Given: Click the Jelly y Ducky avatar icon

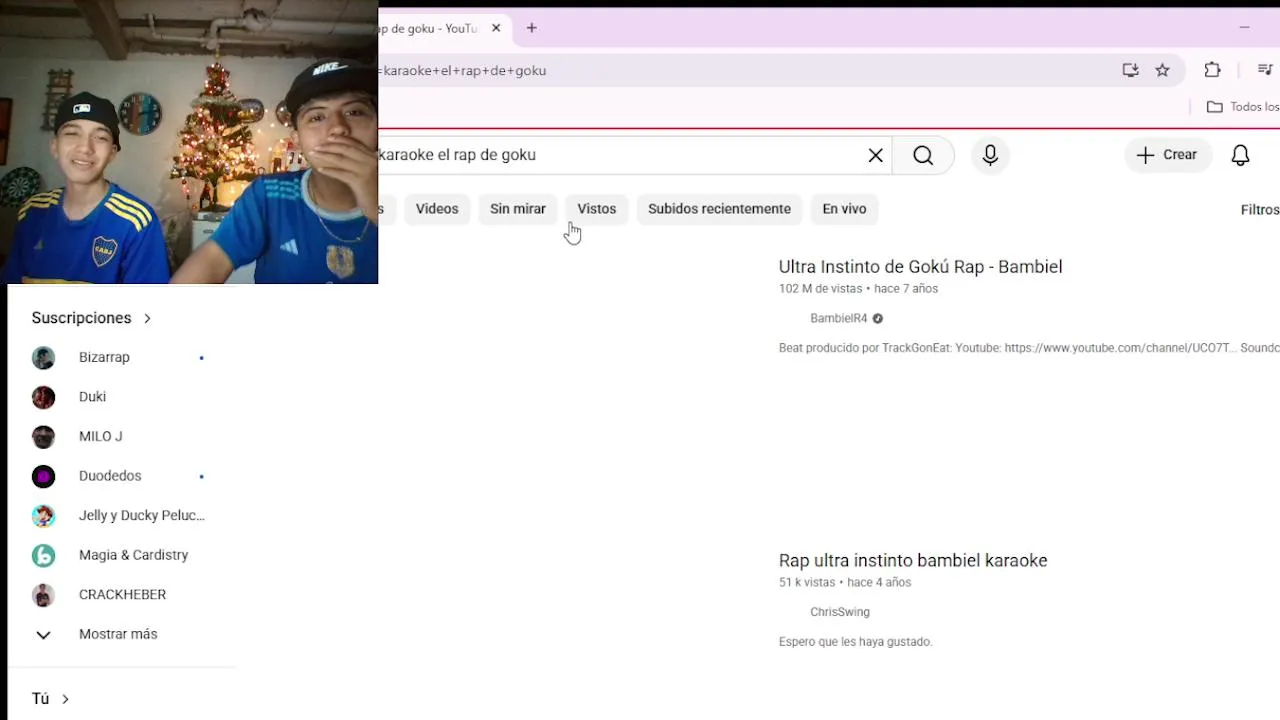Looking at the screenshot, I should click(x=43, y=515).
